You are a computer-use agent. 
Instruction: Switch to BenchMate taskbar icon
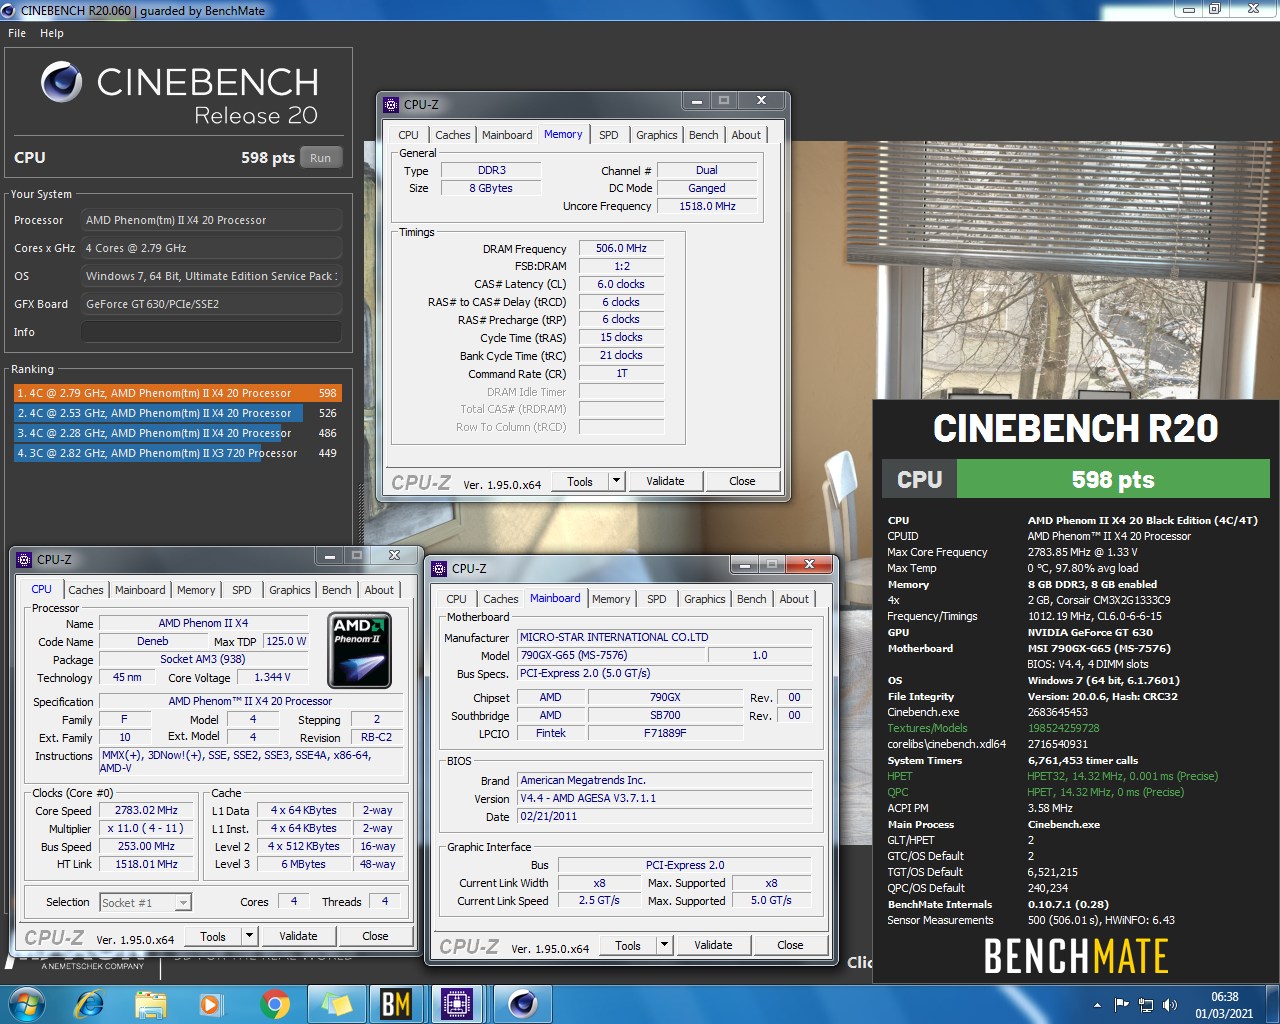pyautogui.click(x=396, y=1003)
